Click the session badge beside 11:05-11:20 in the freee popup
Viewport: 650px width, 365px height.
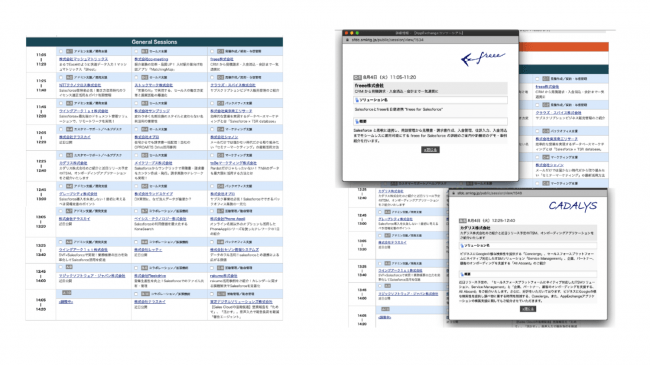[357, 78]
